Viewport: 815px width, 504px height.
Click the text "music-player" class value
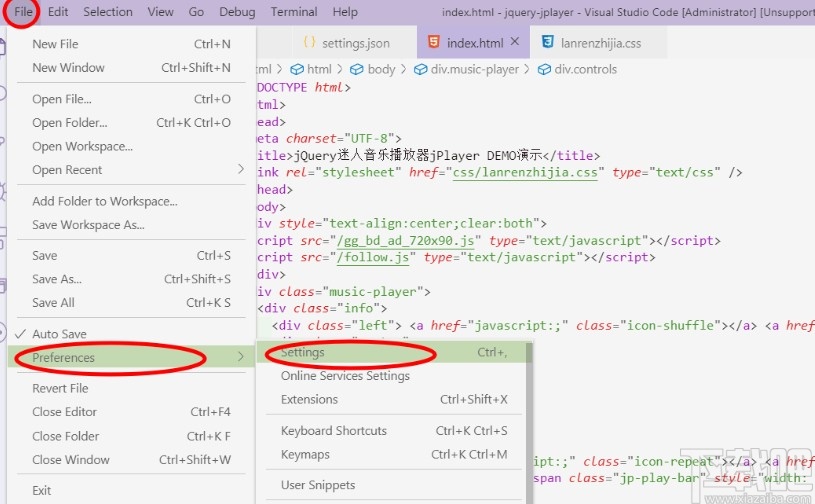coord(373,292)
